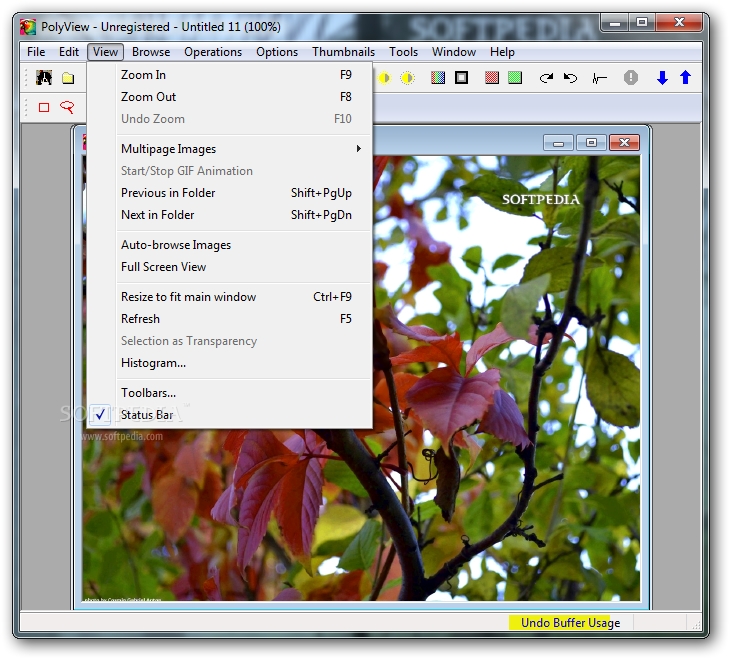The width and height of the screenshot is (730, 659).
Task: Click the Redo curved arrow icon
Action: 546,78
